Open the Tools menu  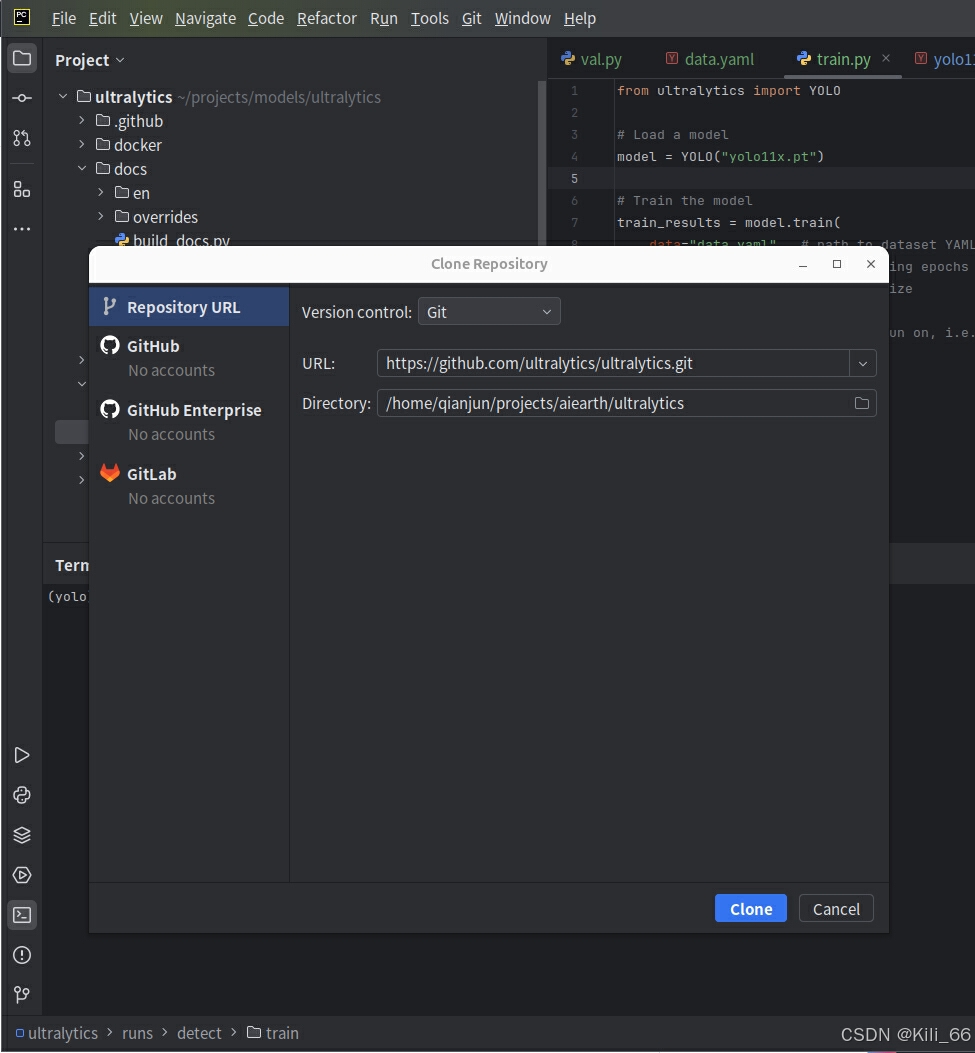(x=429, y=18)
